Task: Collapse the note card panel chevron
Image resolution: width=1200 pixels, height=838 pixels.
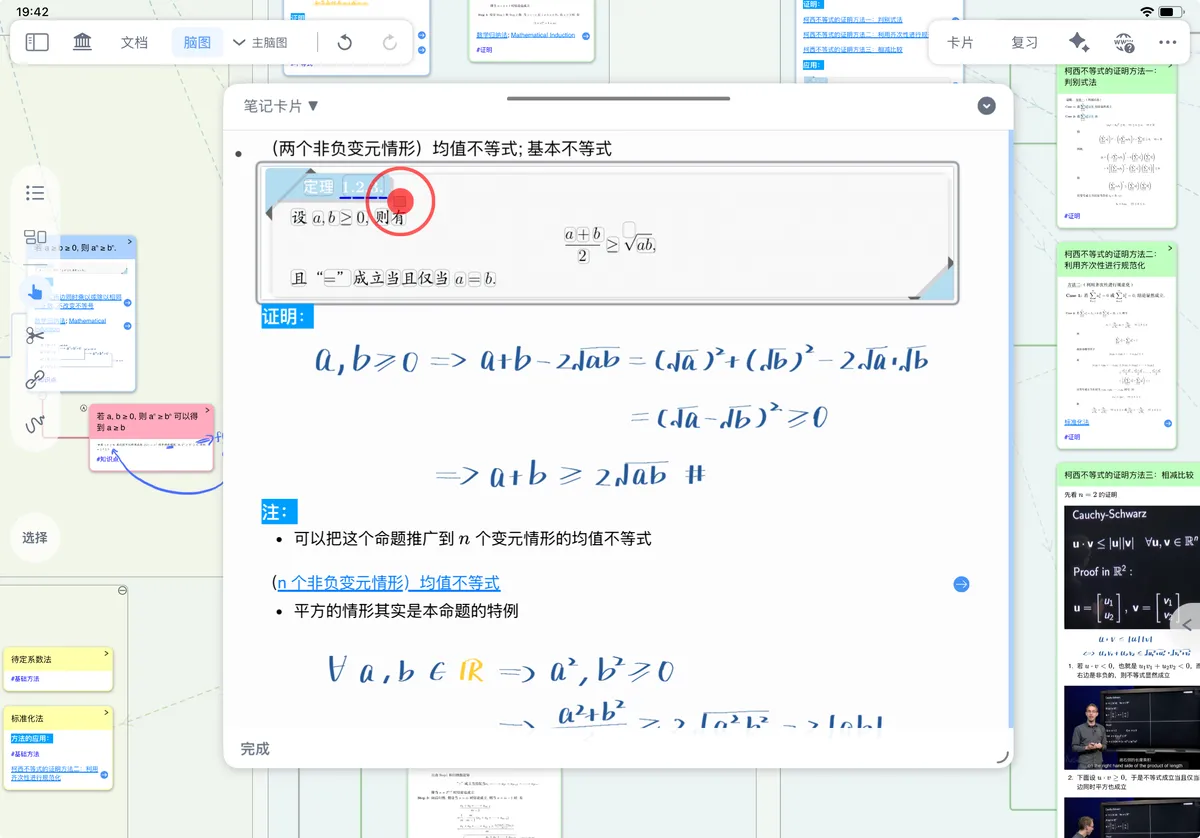Action: [987, 106]
